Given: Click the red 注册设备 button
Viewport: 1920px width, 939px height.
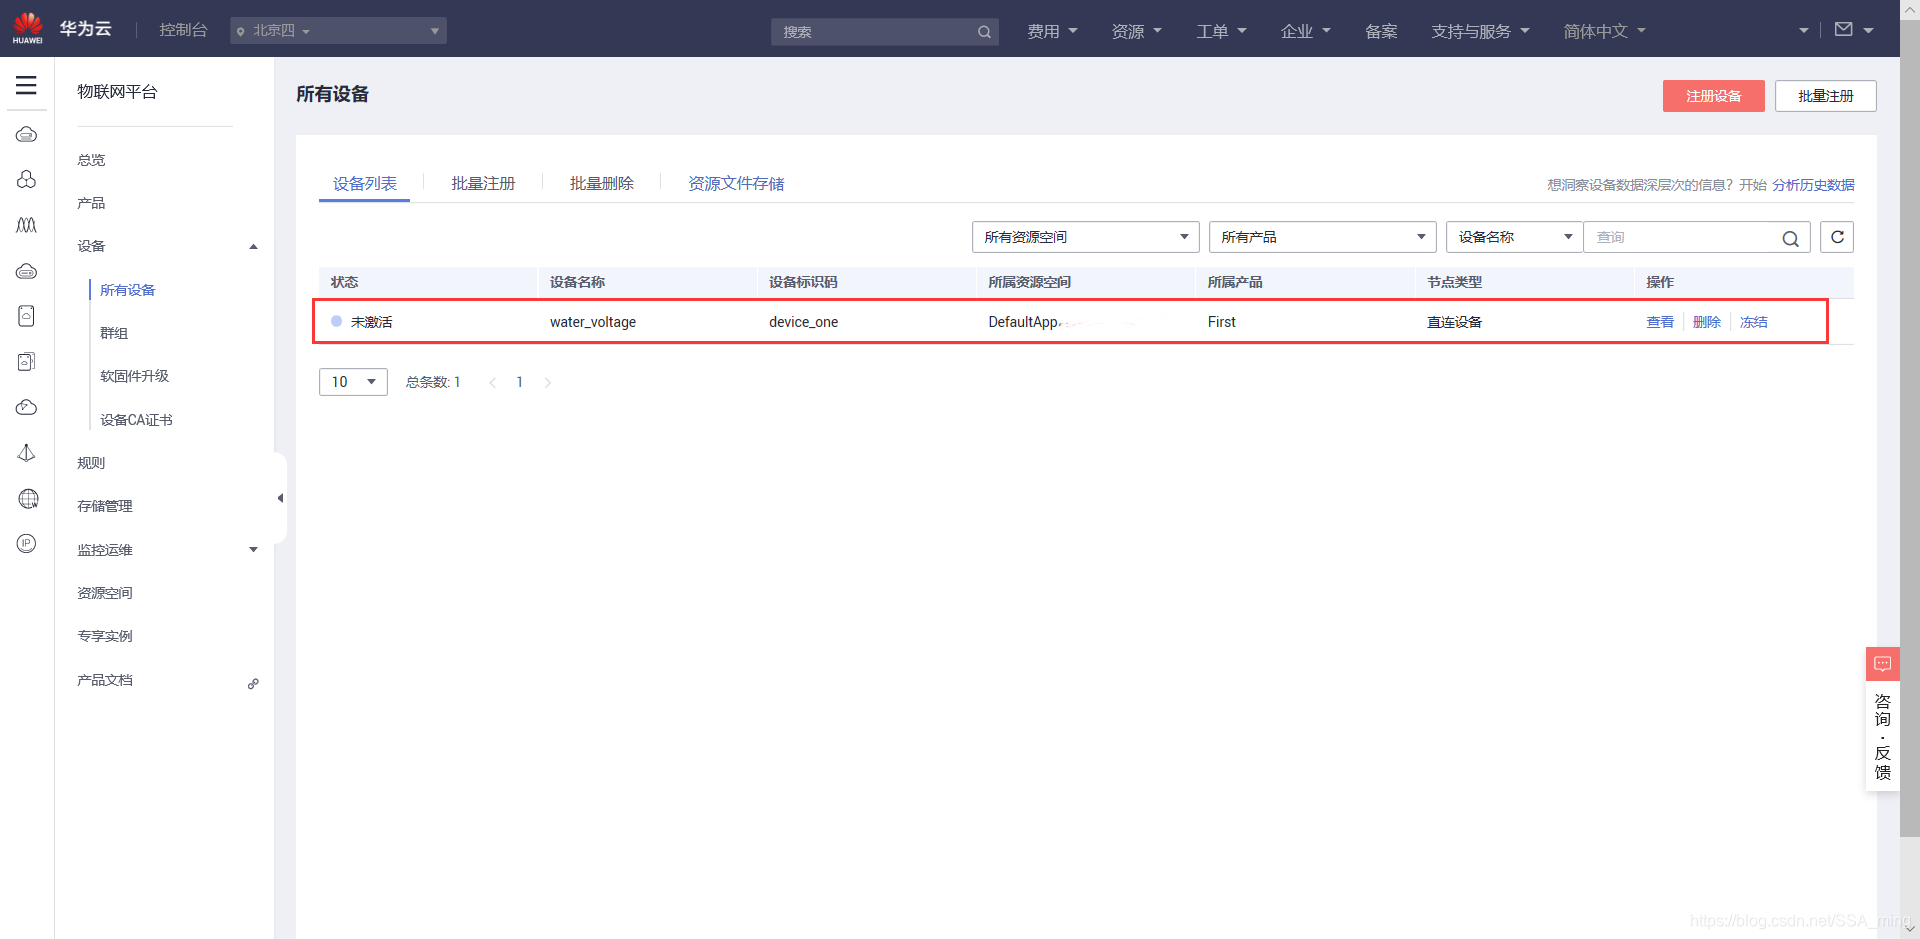Looking at the screenshot, I should [1713, 96].
